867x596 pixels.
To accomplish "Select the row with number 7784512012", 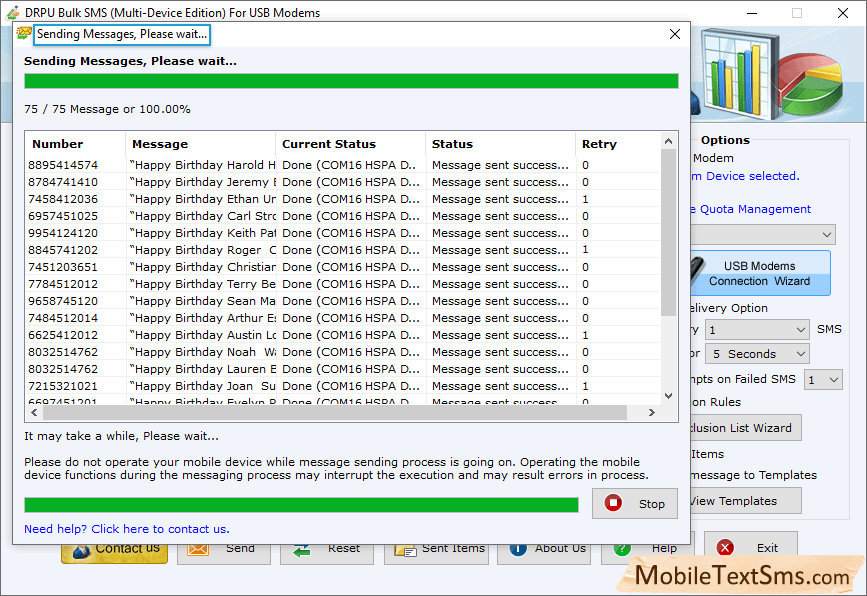I will [343, 284].
